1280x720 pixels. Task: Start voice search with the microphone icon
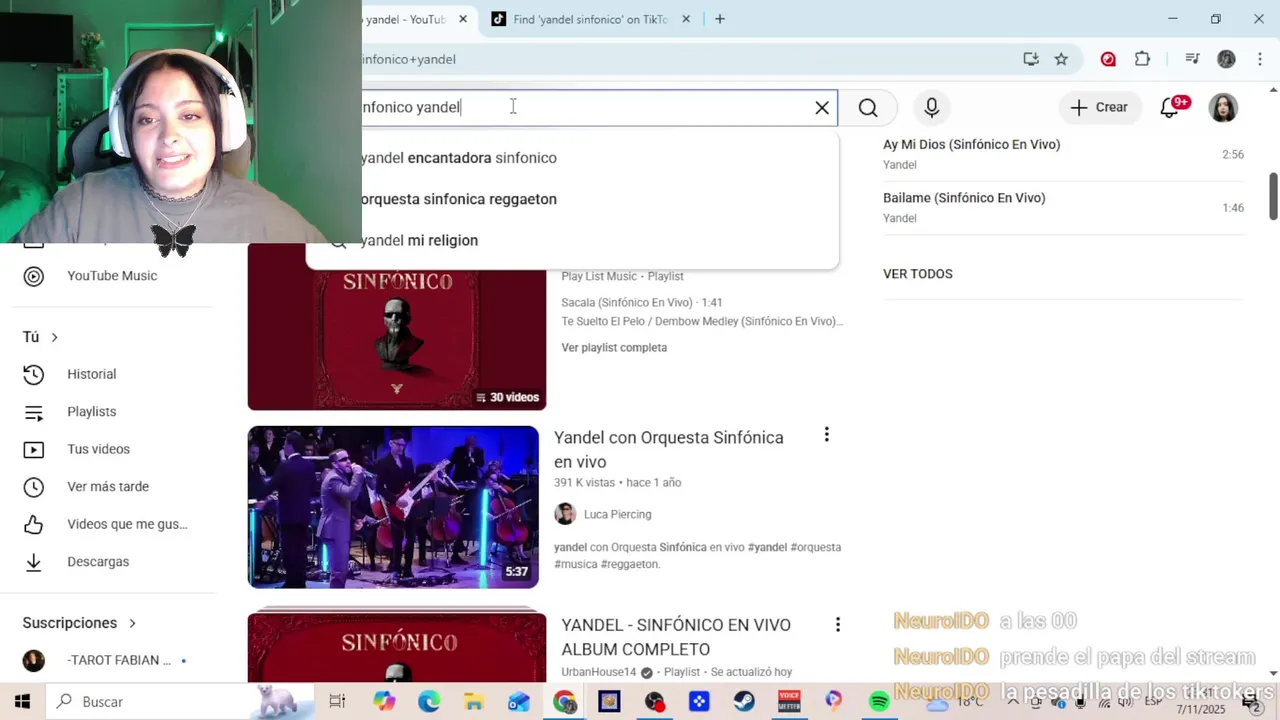pos(932,107)
